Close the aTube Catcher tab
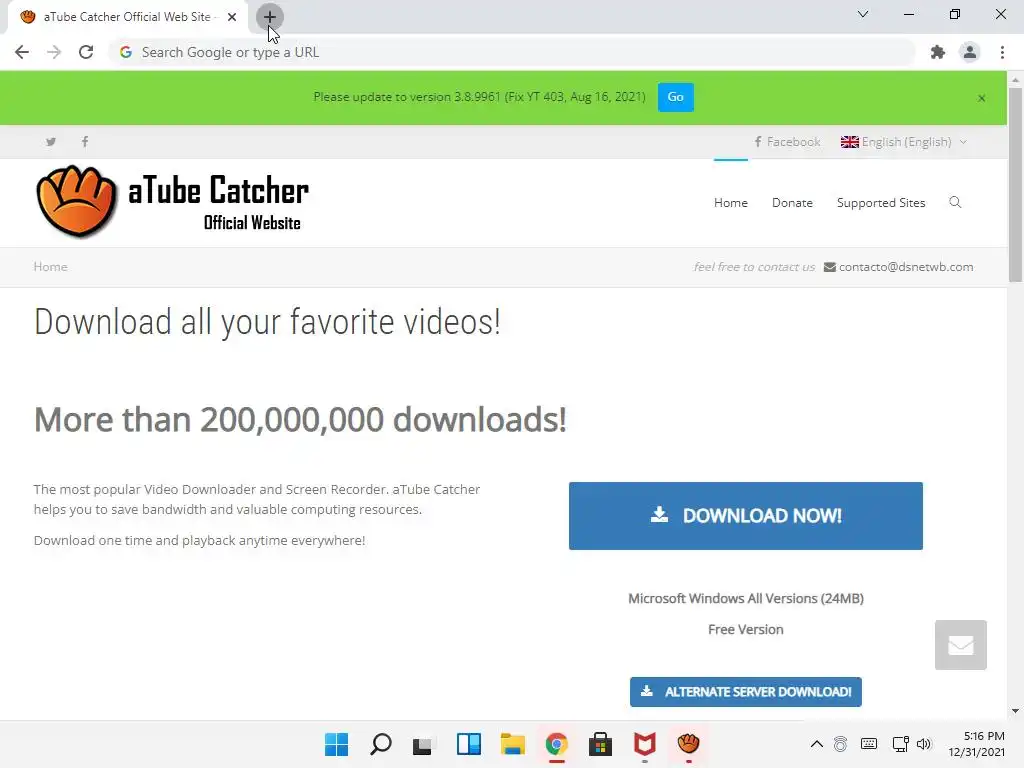 232,17
